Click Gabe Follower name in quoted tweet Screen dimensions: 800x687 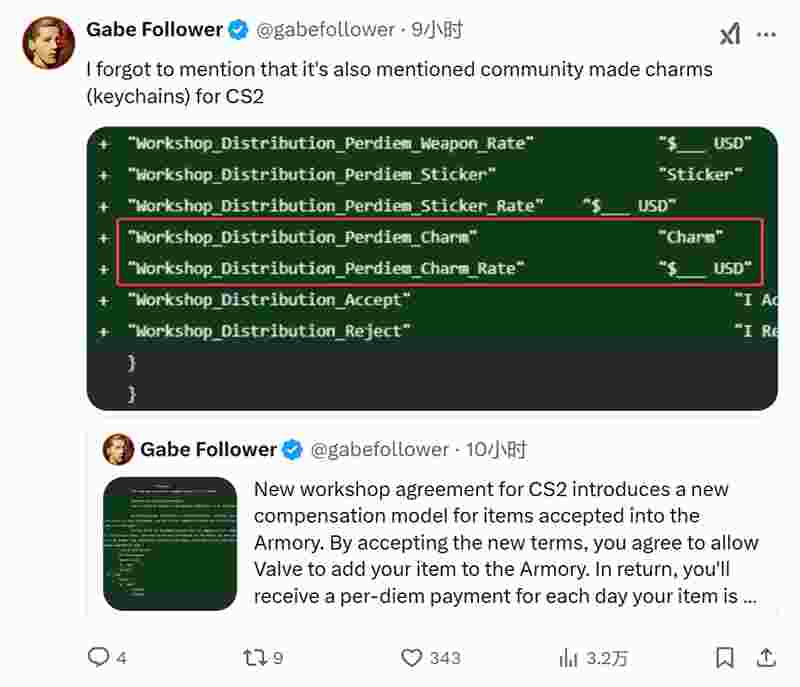tap(208, 450)
